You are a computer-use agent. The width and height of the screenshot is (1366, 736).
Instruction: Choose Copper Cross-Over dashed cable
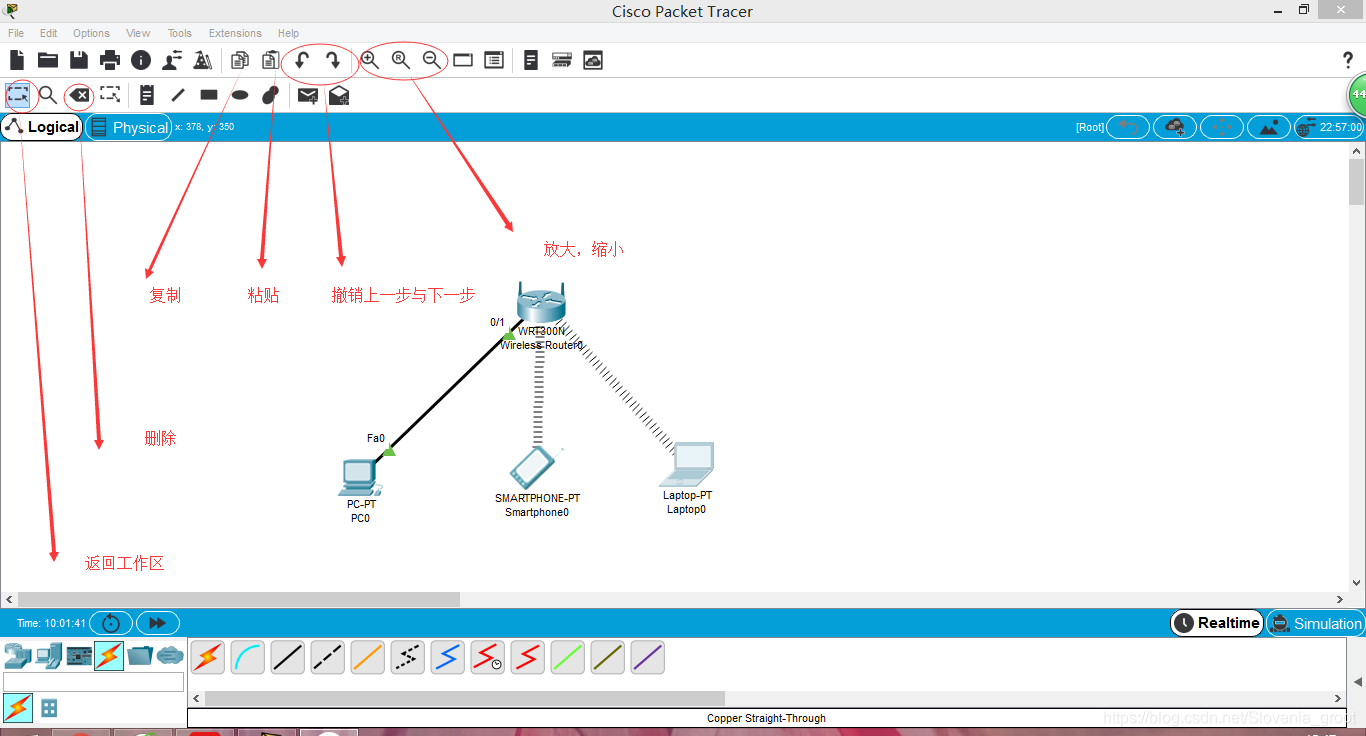328,657
